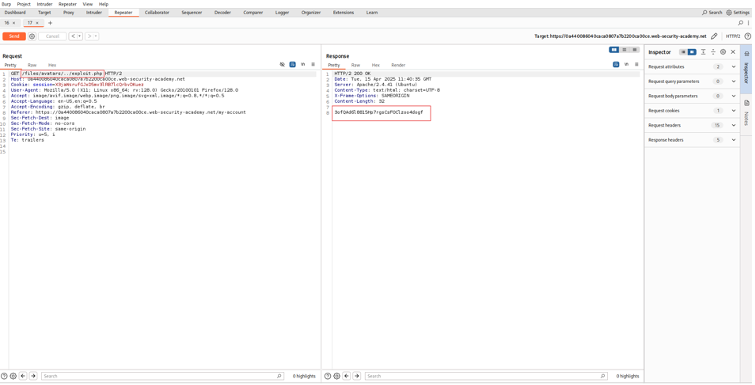Select side-by-side request/response layout
This screenshot has height=385, width=755.
point(614,50)
